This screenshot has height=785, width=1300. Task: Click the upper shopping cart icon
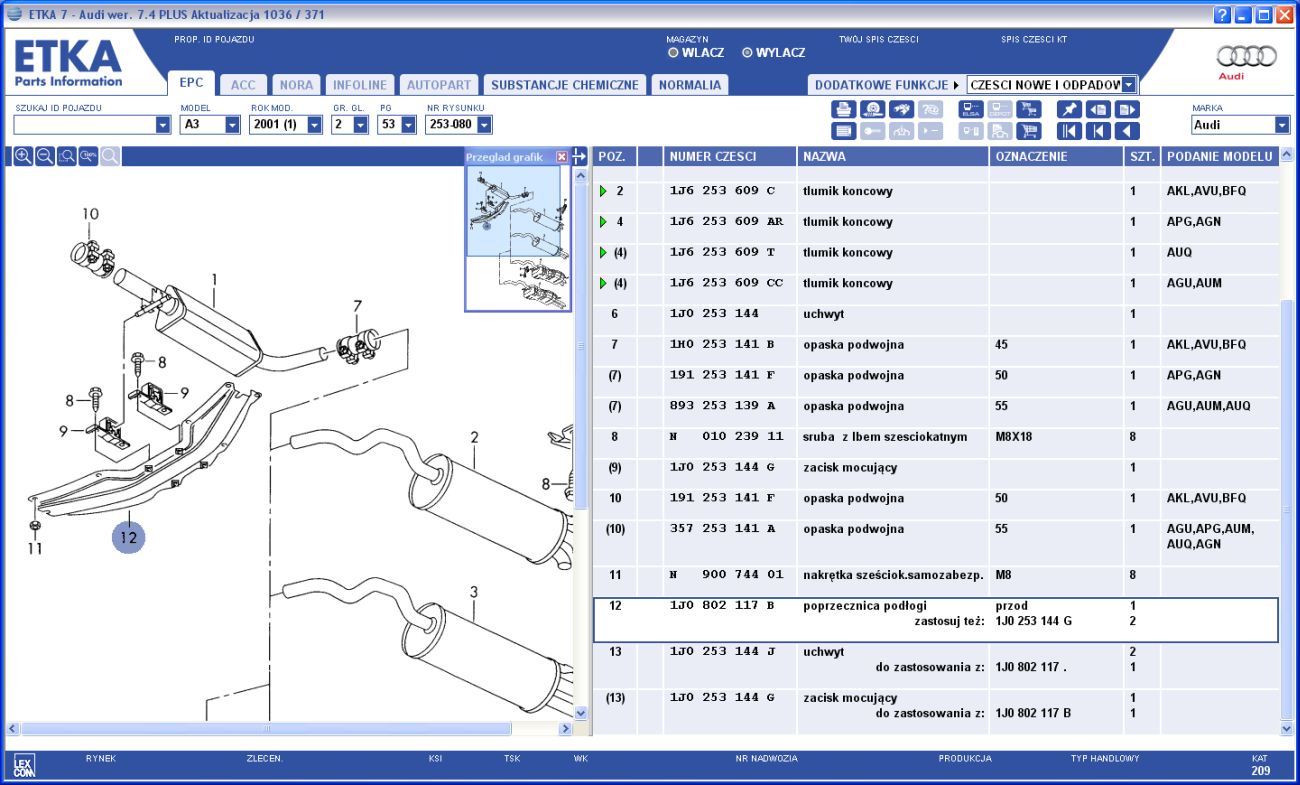1028,109
